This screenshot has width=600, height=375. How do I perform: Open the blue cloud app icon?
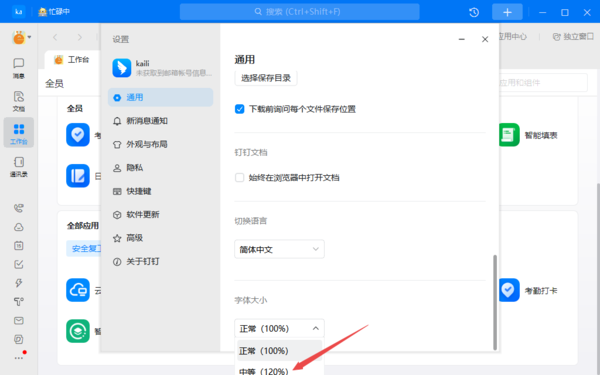click(x=78, y=290)
